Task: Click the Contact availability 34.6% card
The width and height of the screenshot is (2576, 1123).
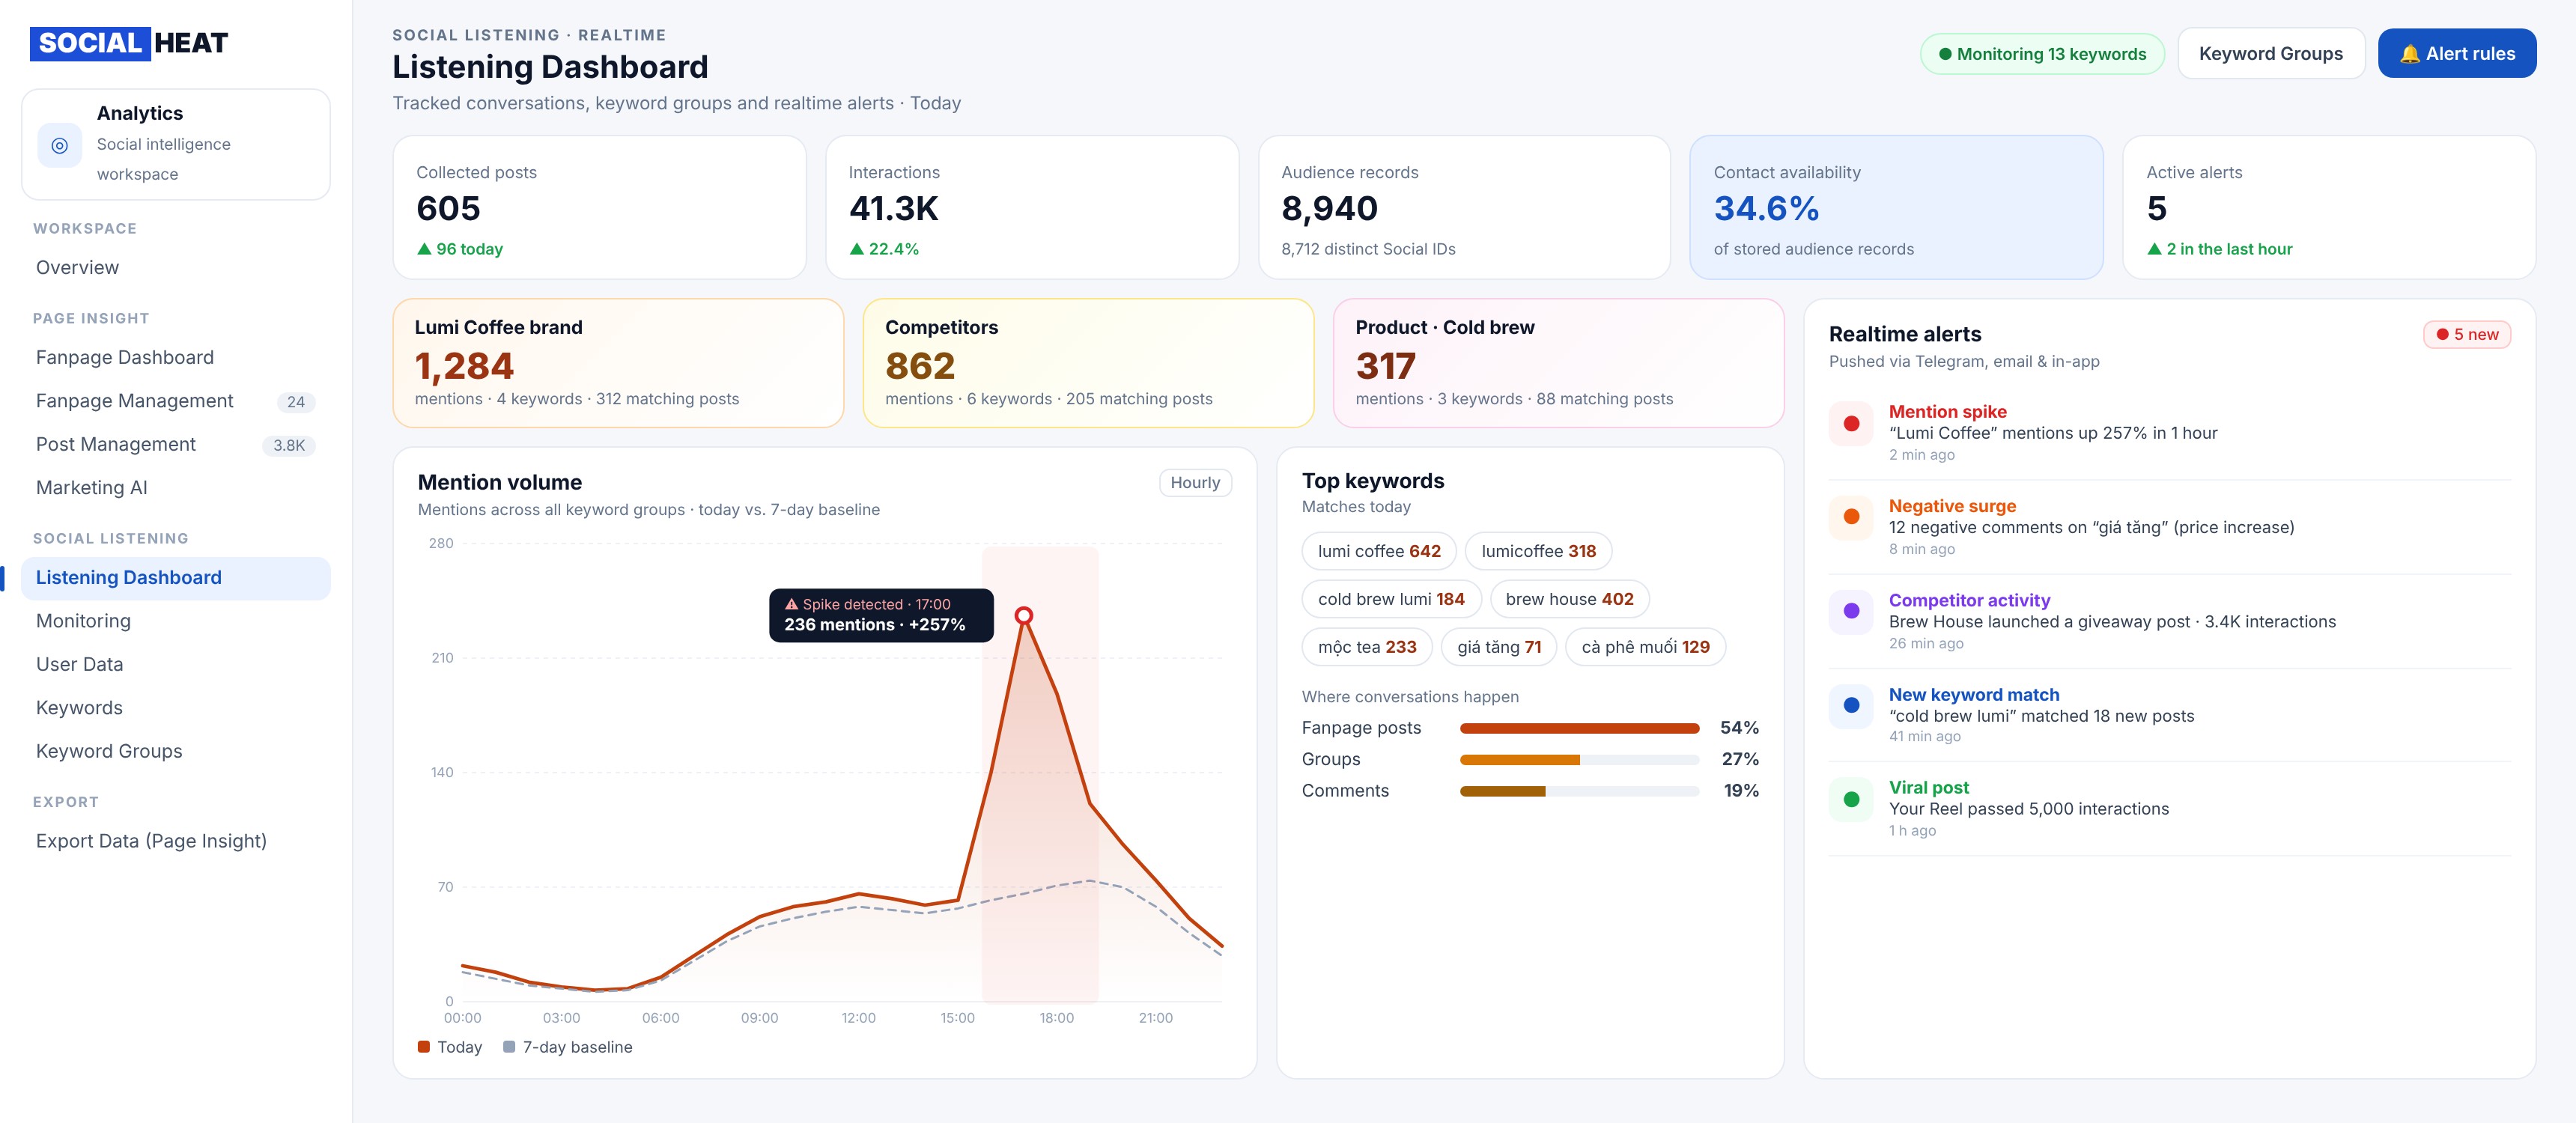Action: click(x=1895, y=208)
